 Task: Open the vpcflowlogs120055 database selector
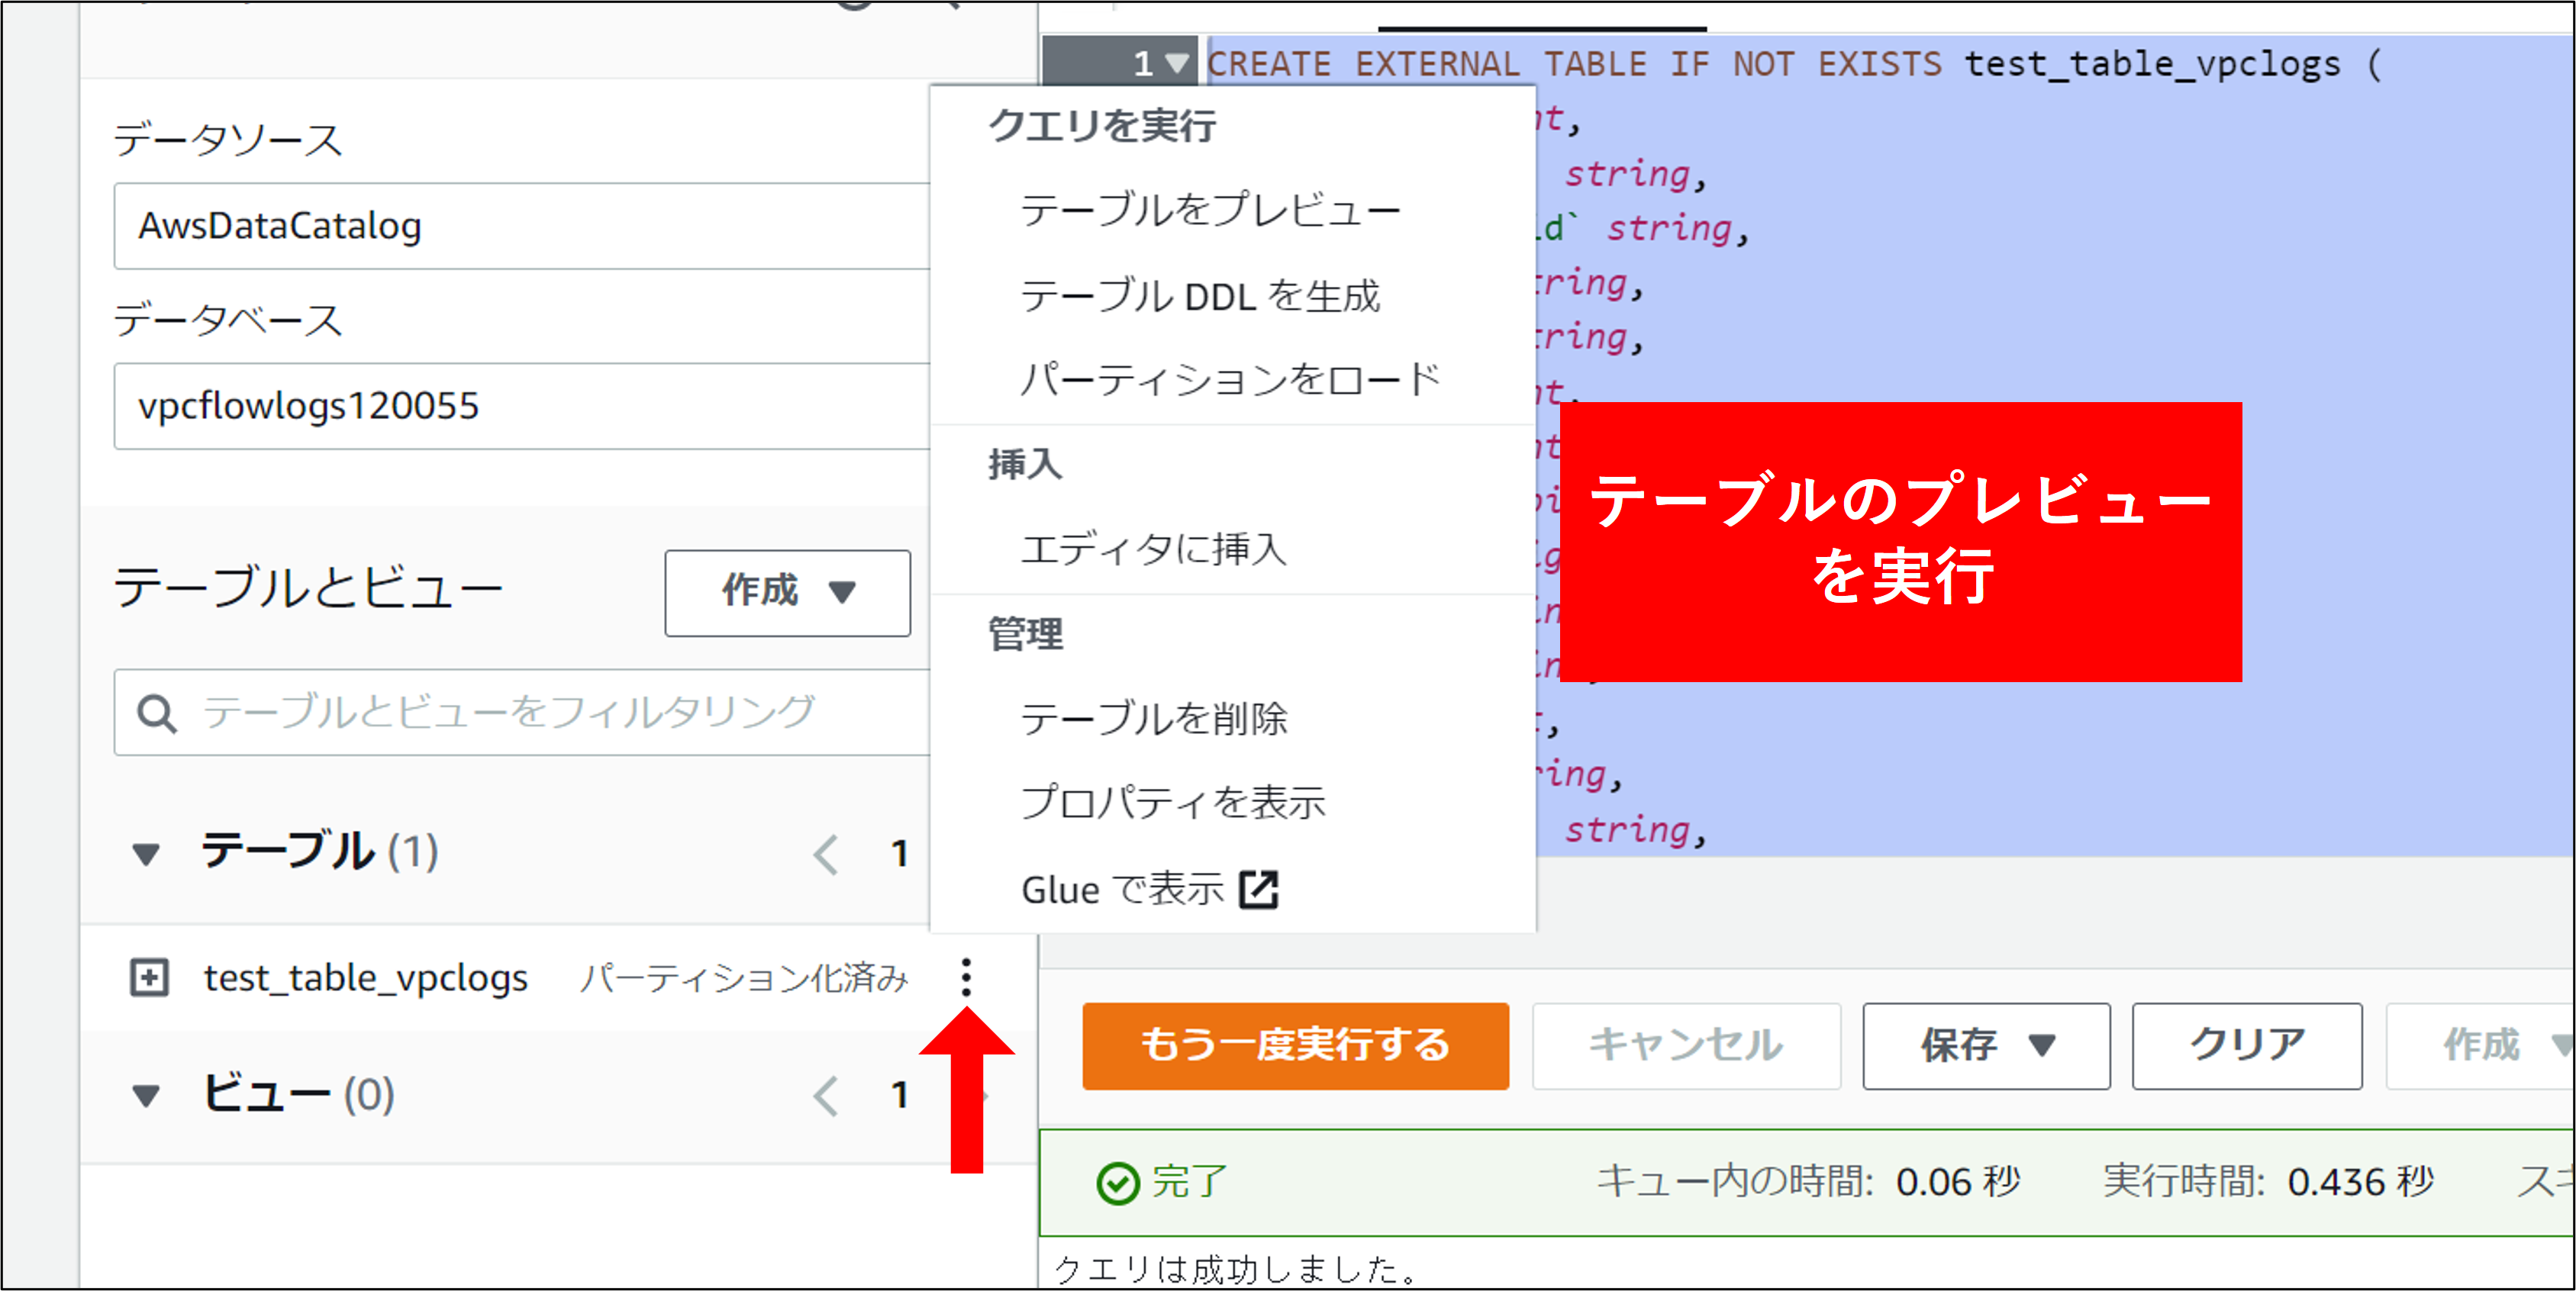(x=520, y=406)
